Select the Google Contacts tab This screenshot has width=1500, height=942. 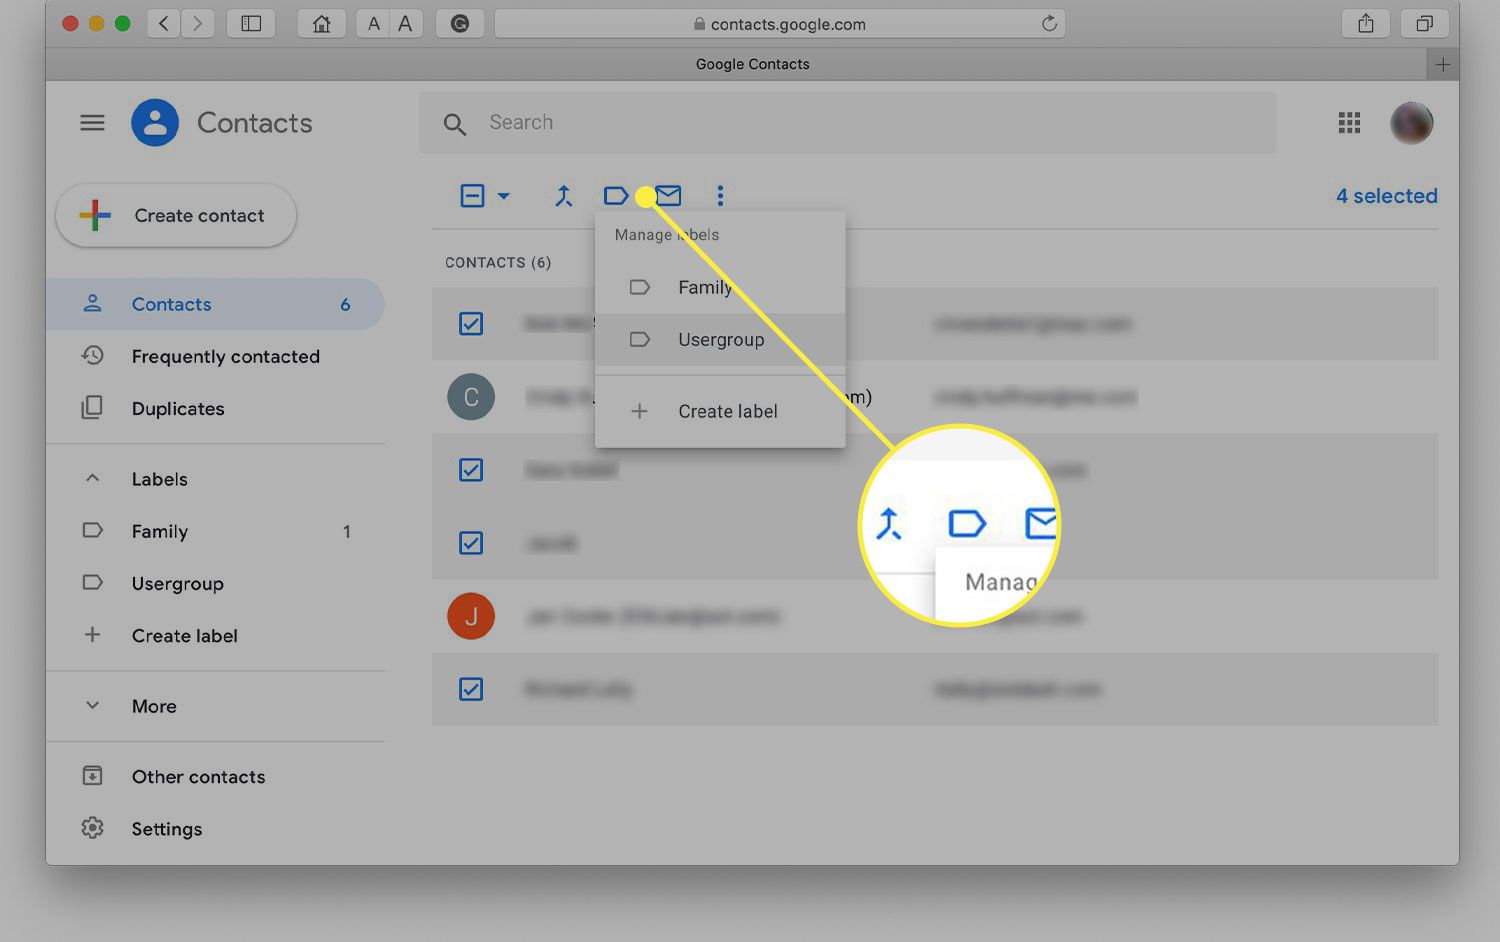(736, 64)
